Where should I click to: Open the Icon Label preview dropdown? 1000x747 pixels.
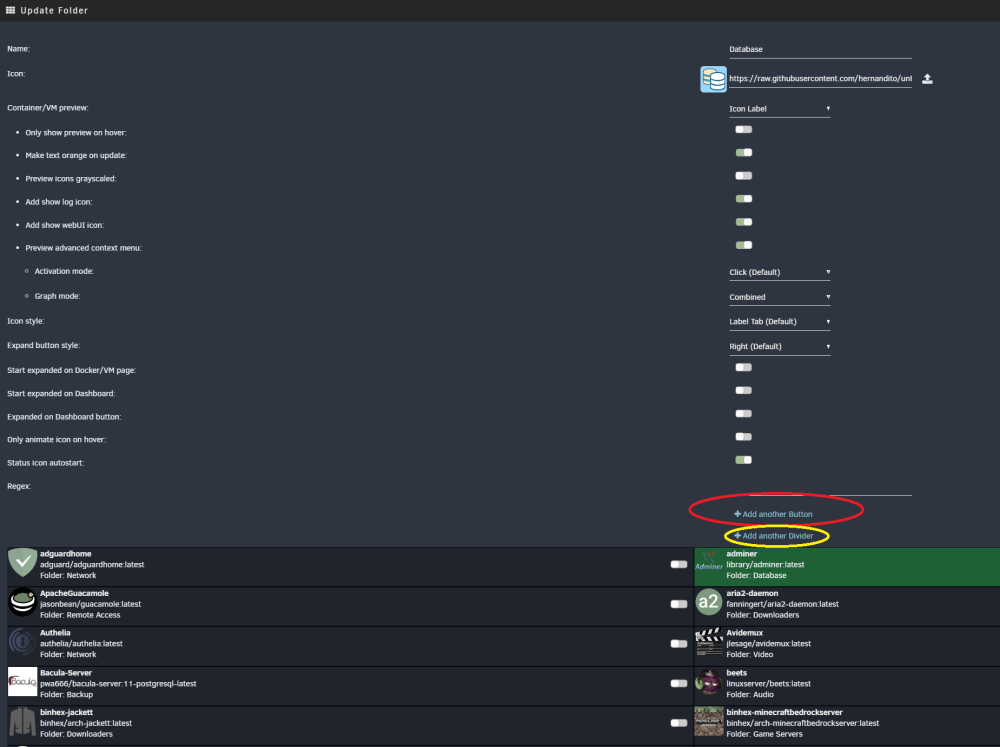click(x=779, y=109)
